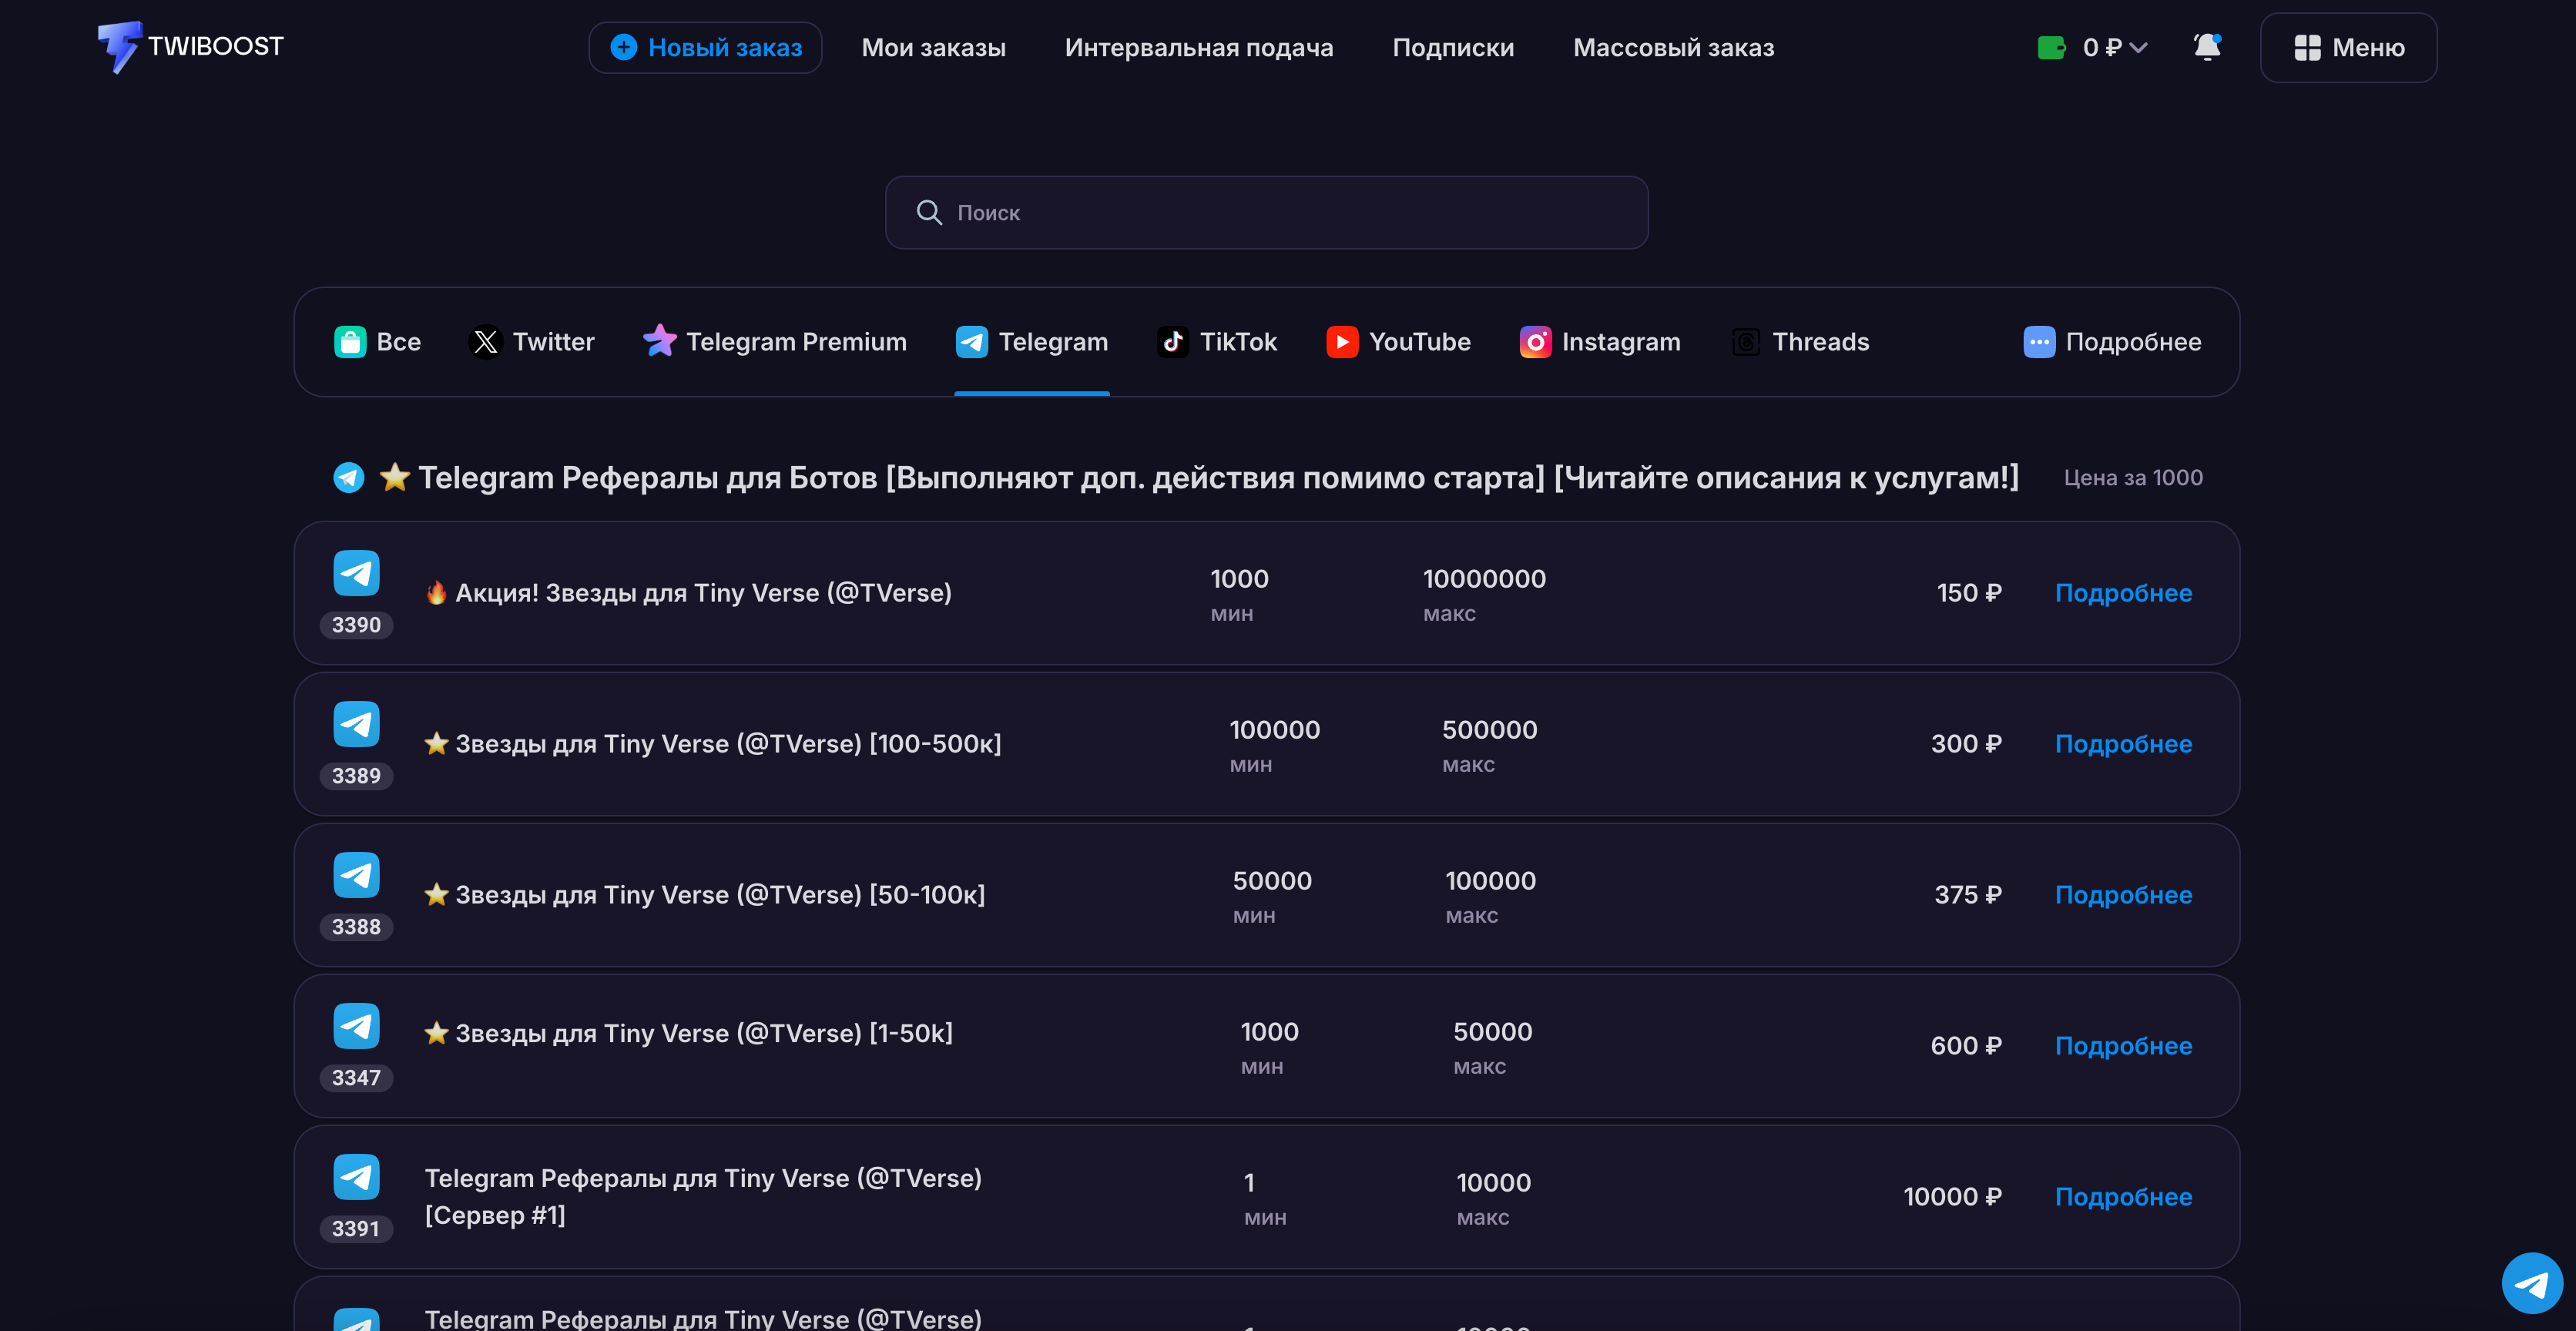Expand the balance dropdown chevron
The image size is (2576, 1331).
pos(2139,47)
